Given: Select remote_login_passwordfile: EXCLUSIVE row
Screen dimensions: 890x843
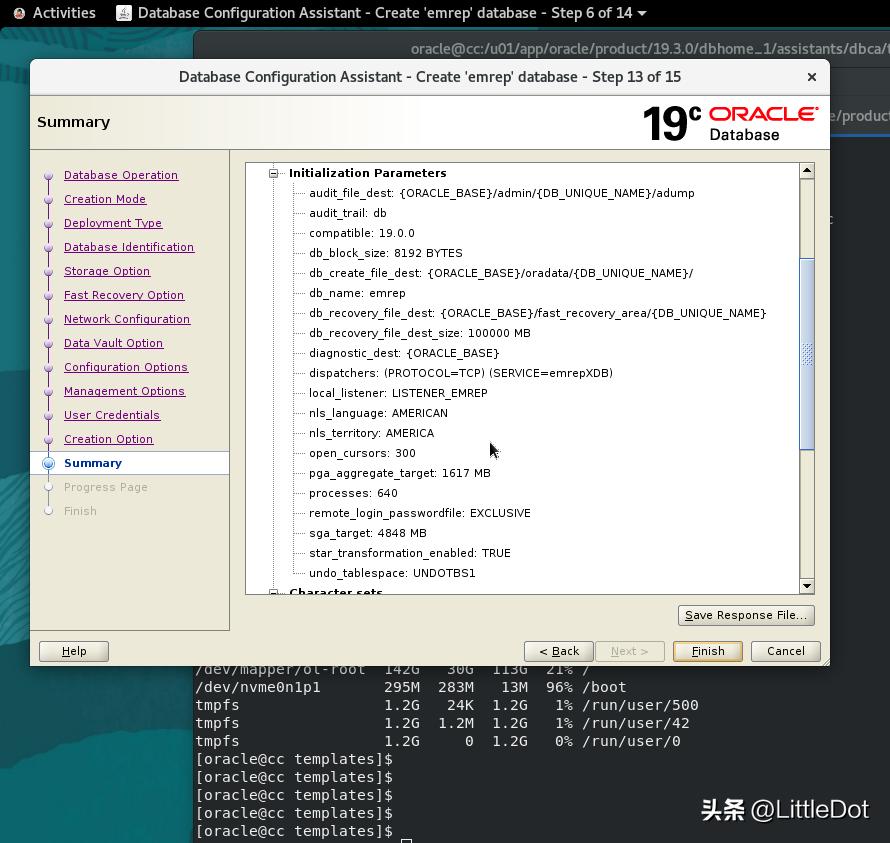Looking at the screenshot, I should 419,513.
